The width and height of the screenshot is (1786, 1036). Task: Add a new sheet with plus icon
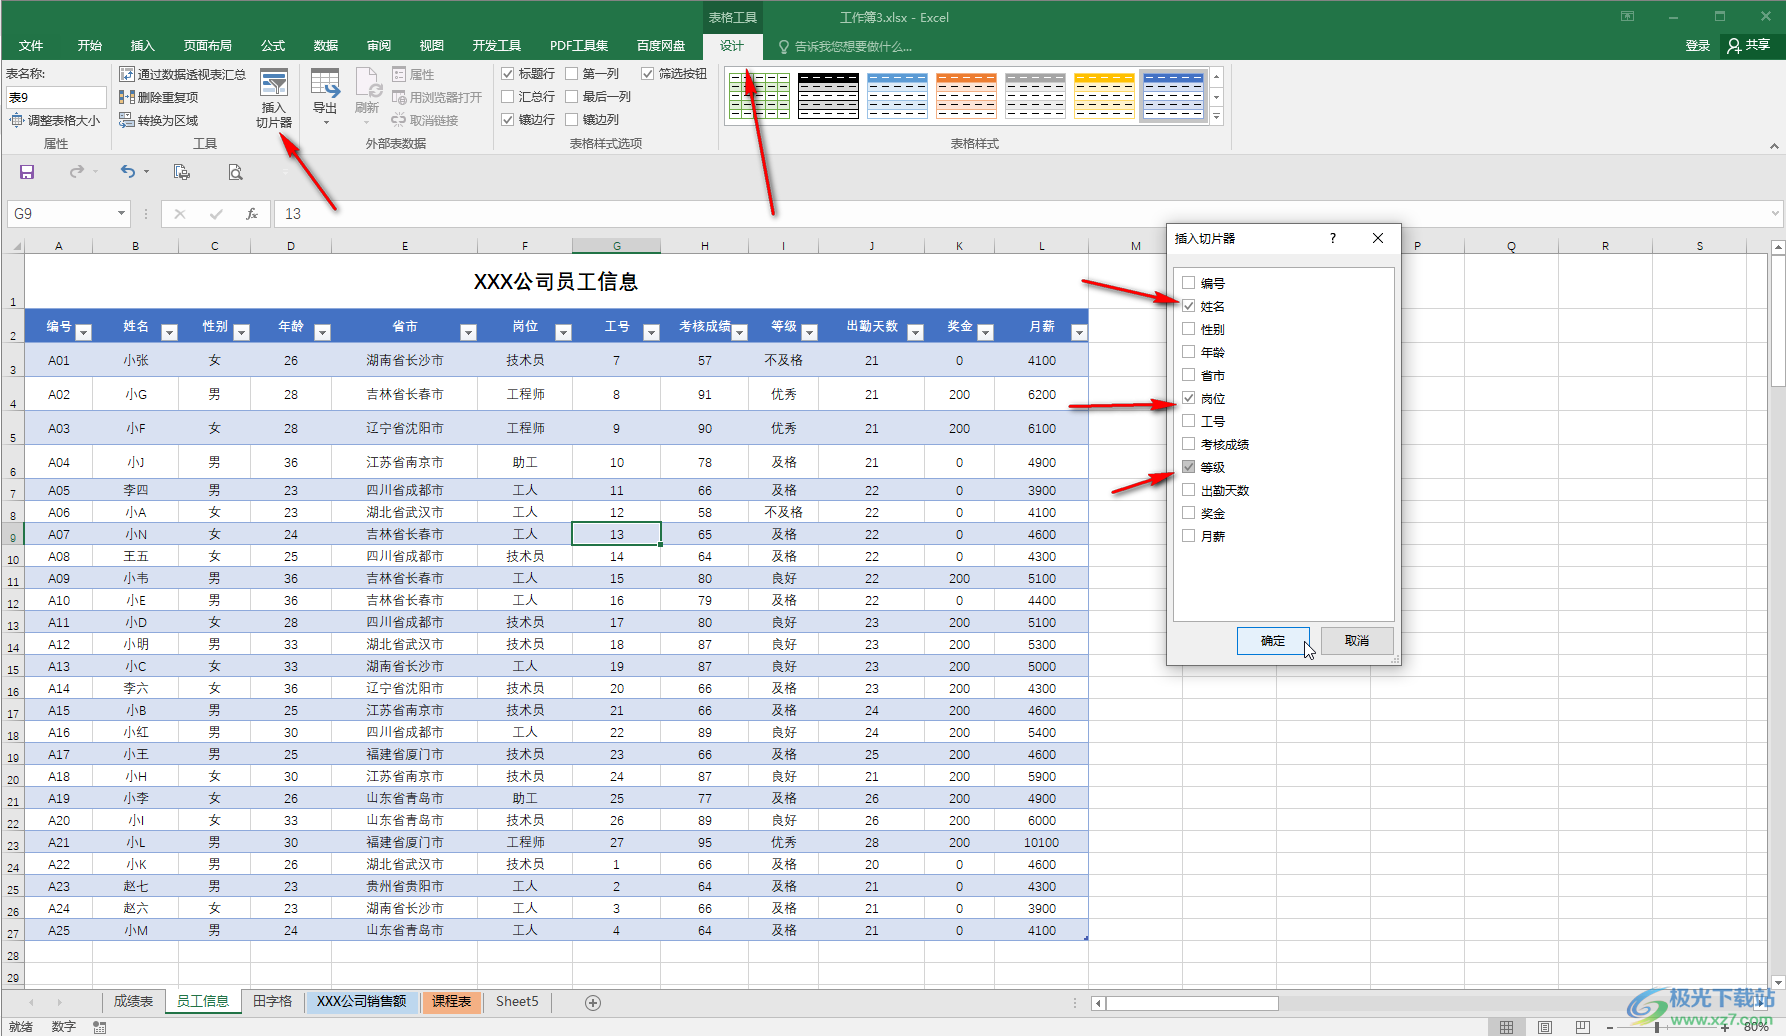point(593,1002)
